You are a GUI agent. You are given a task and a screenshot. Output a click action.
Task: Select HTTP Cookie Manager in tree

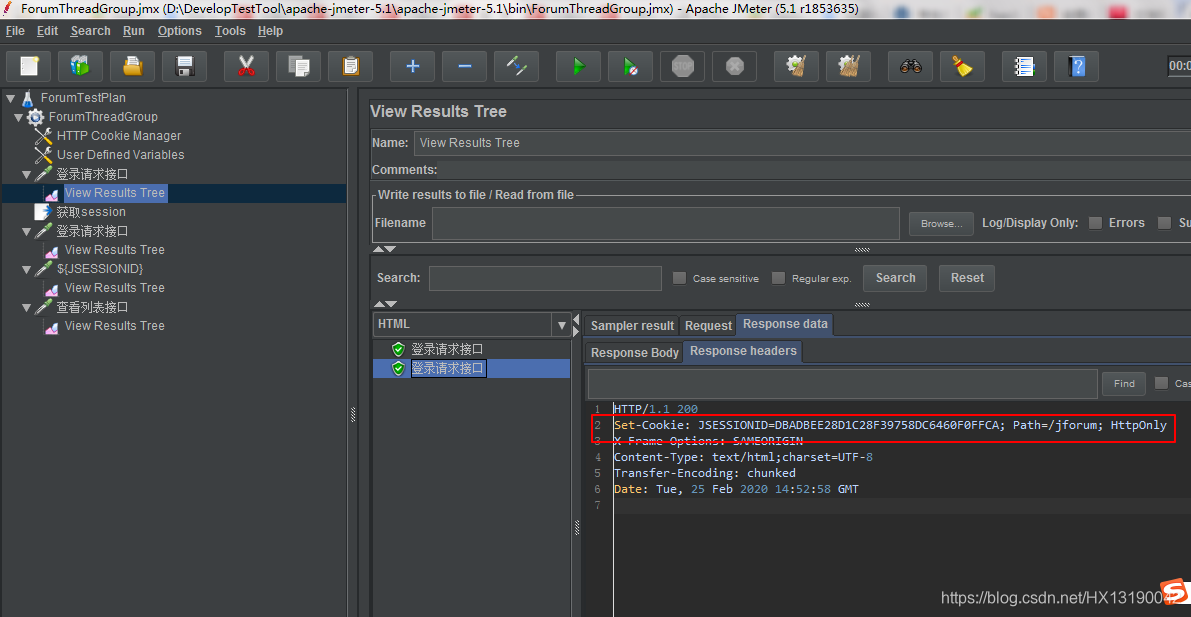click(118, 136)
